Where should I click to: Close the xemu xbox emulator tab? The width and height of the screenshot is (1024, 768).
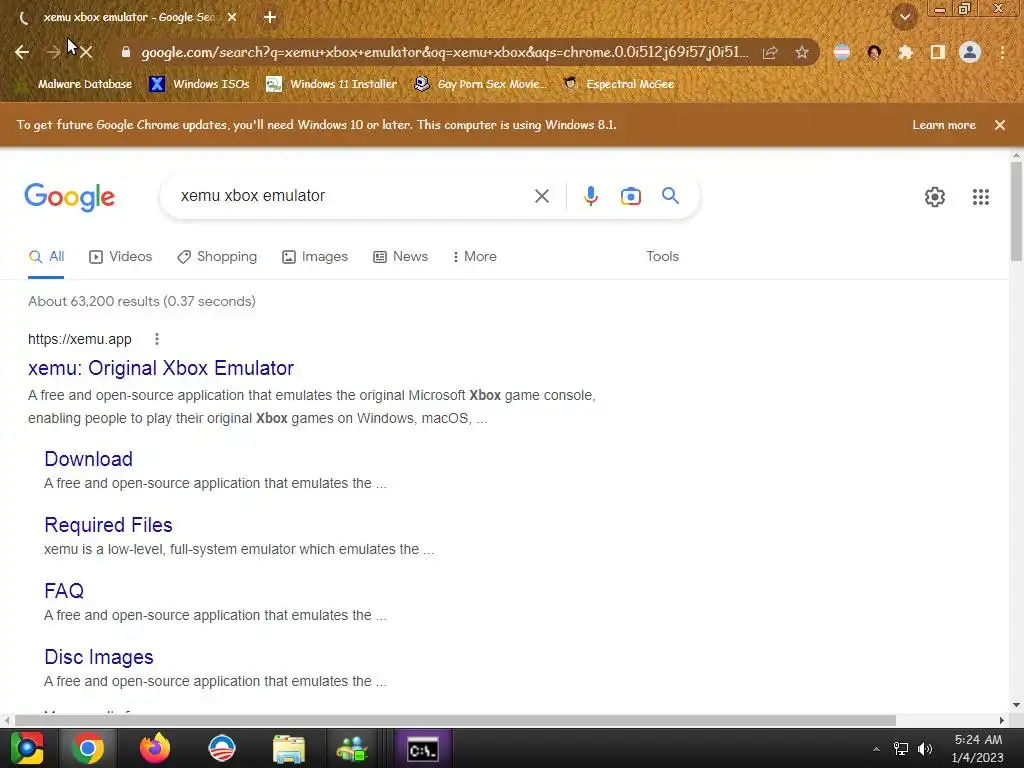tap(232, 18)
